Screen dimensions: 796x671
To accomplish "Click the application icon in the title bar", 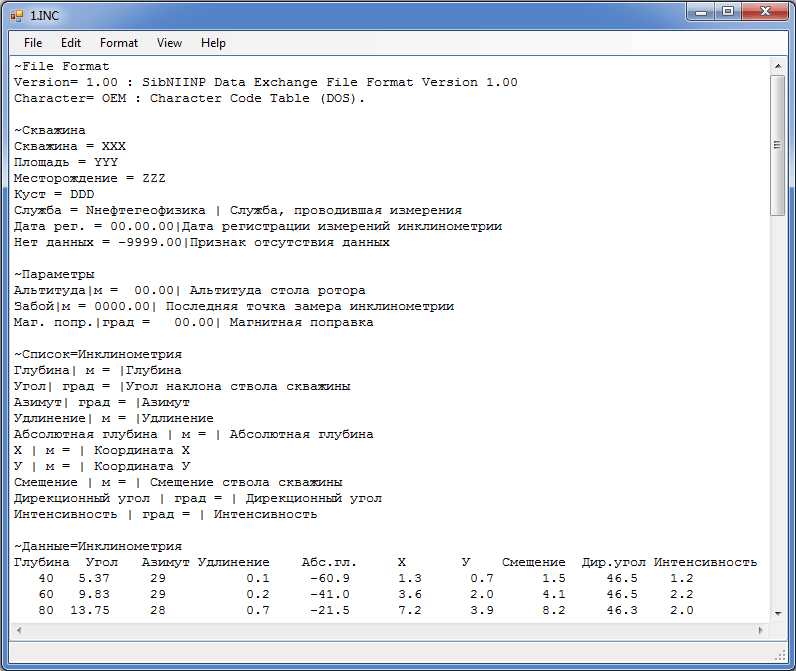I will (x=17, y=15).
